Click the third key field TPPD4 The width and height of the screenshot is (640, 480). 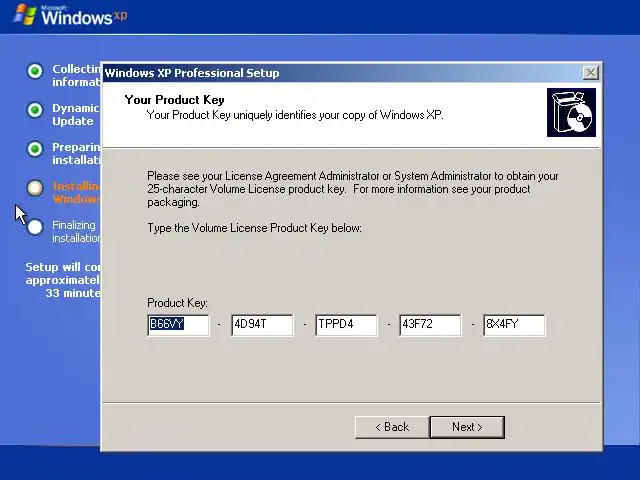coord(347,325)
